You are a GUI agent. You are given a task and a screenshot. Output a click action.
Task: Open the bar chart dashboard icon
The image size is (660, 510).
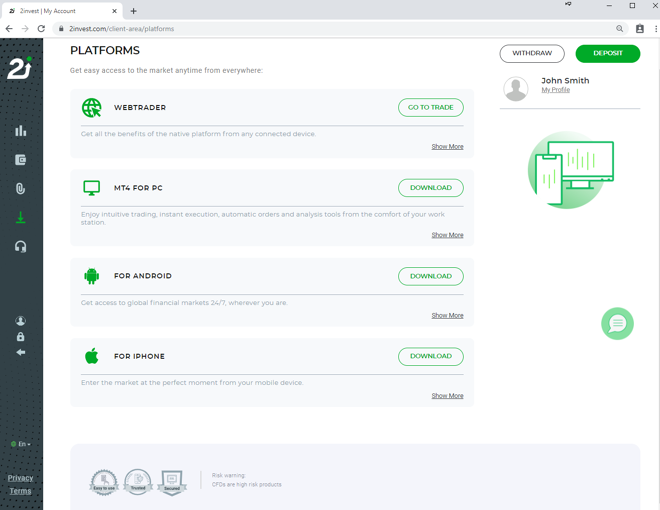[21, 131]
